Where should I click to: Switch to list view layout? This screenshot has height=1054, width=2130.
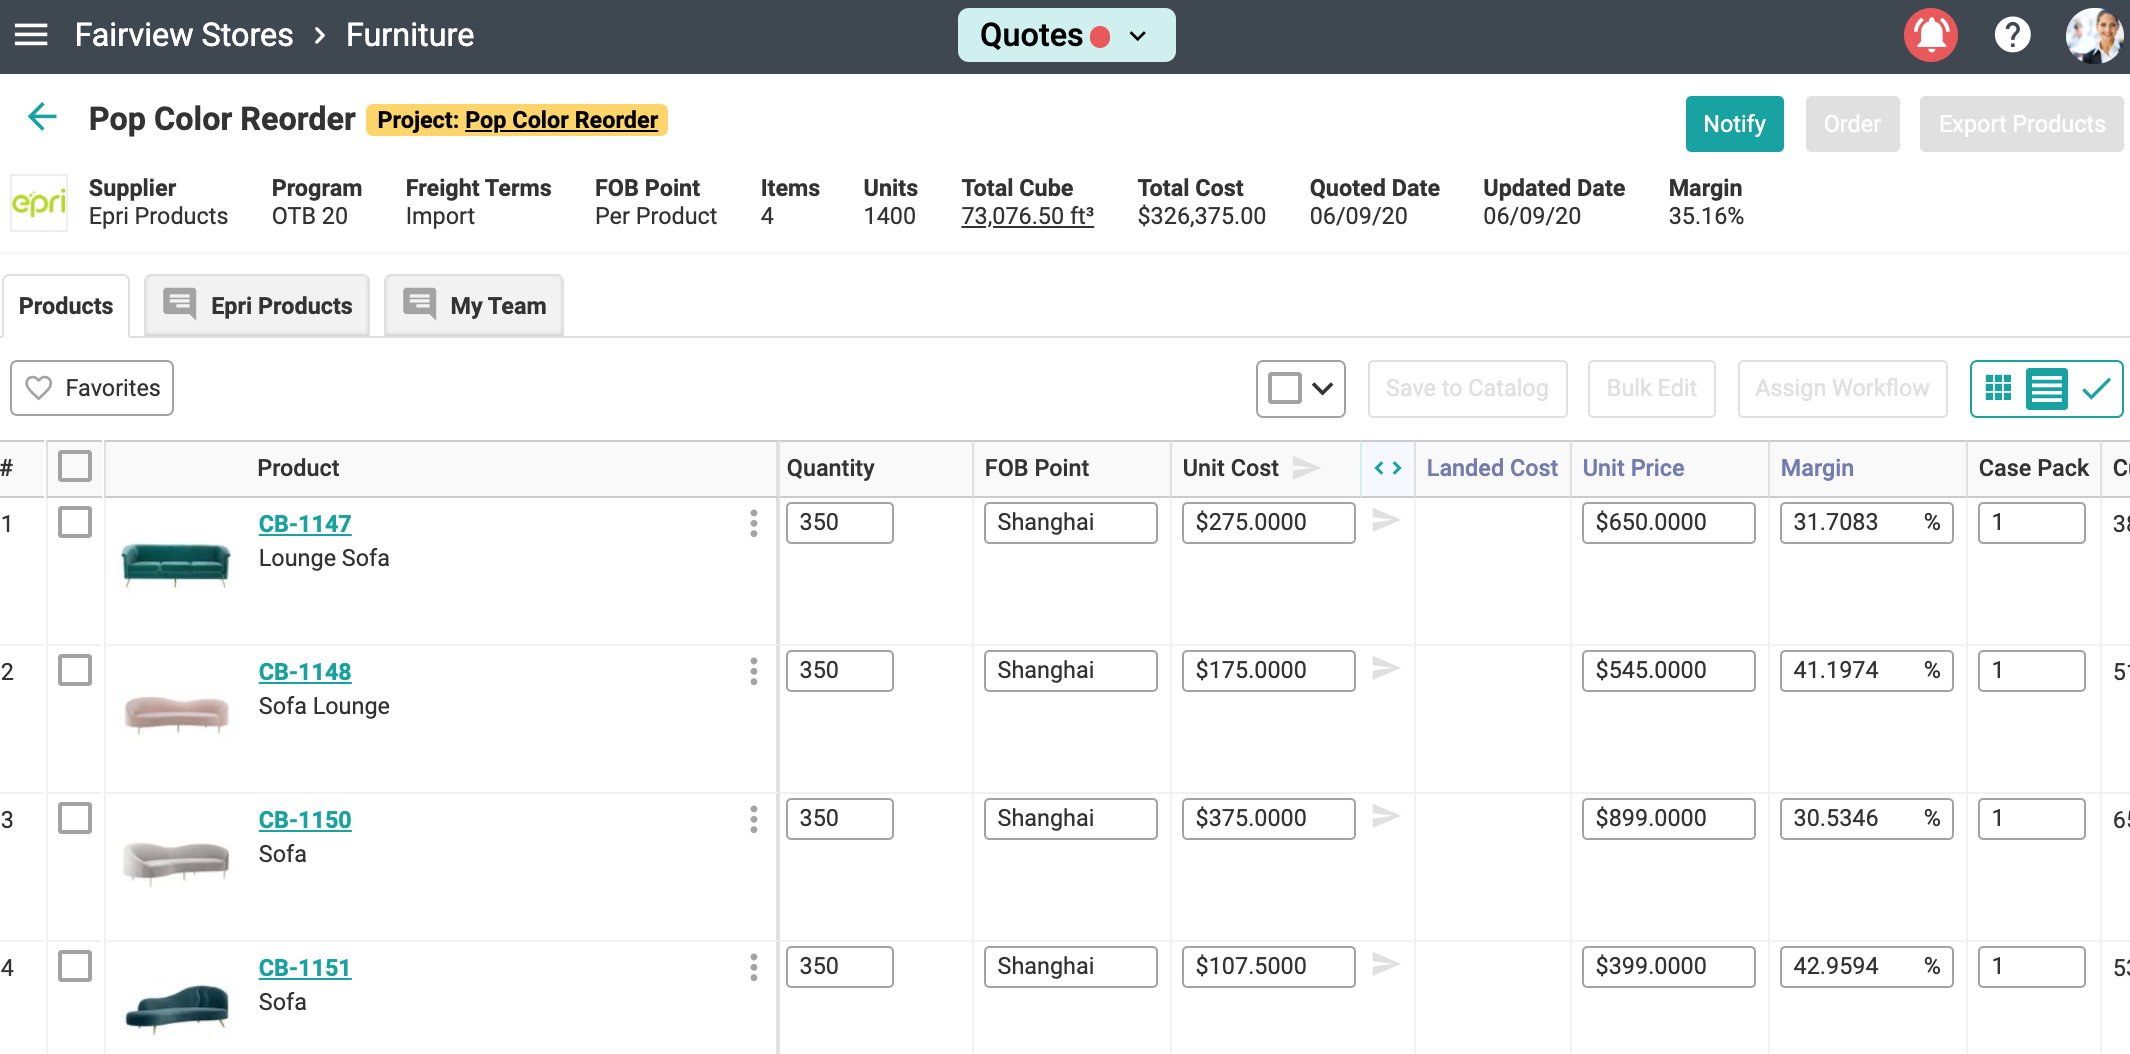[2046, 388]
